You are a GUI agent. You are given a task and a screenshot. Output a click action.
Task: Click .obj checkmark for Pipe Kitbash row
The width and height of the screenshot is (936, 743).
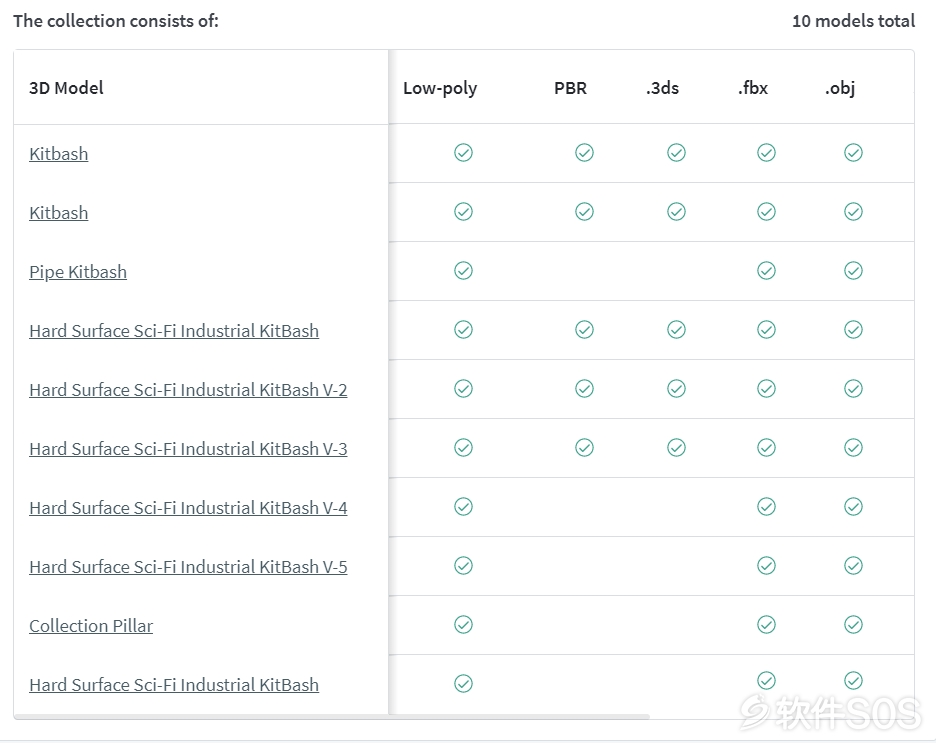[x=854, y=271]
